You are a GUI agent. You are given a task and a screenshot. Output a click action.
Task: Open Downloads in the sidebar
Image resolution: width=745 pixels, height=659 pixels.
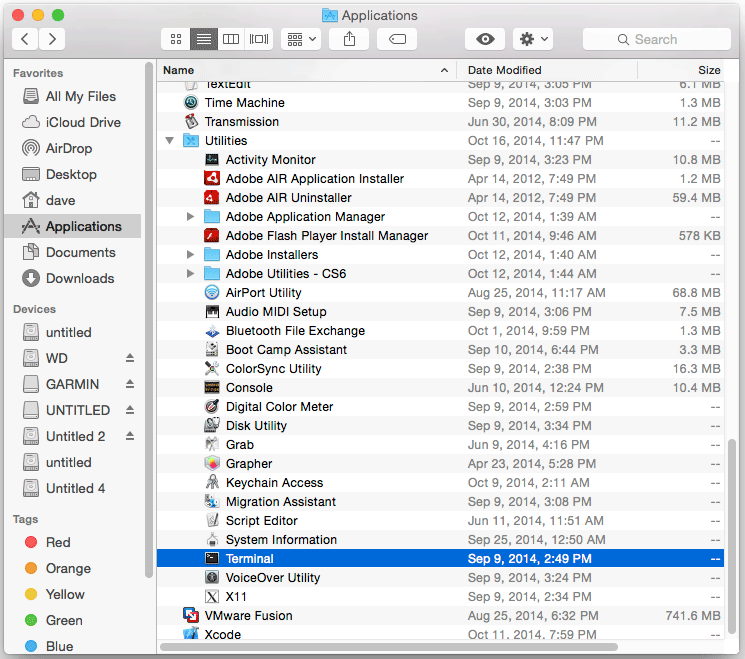(x=73, y=278)
